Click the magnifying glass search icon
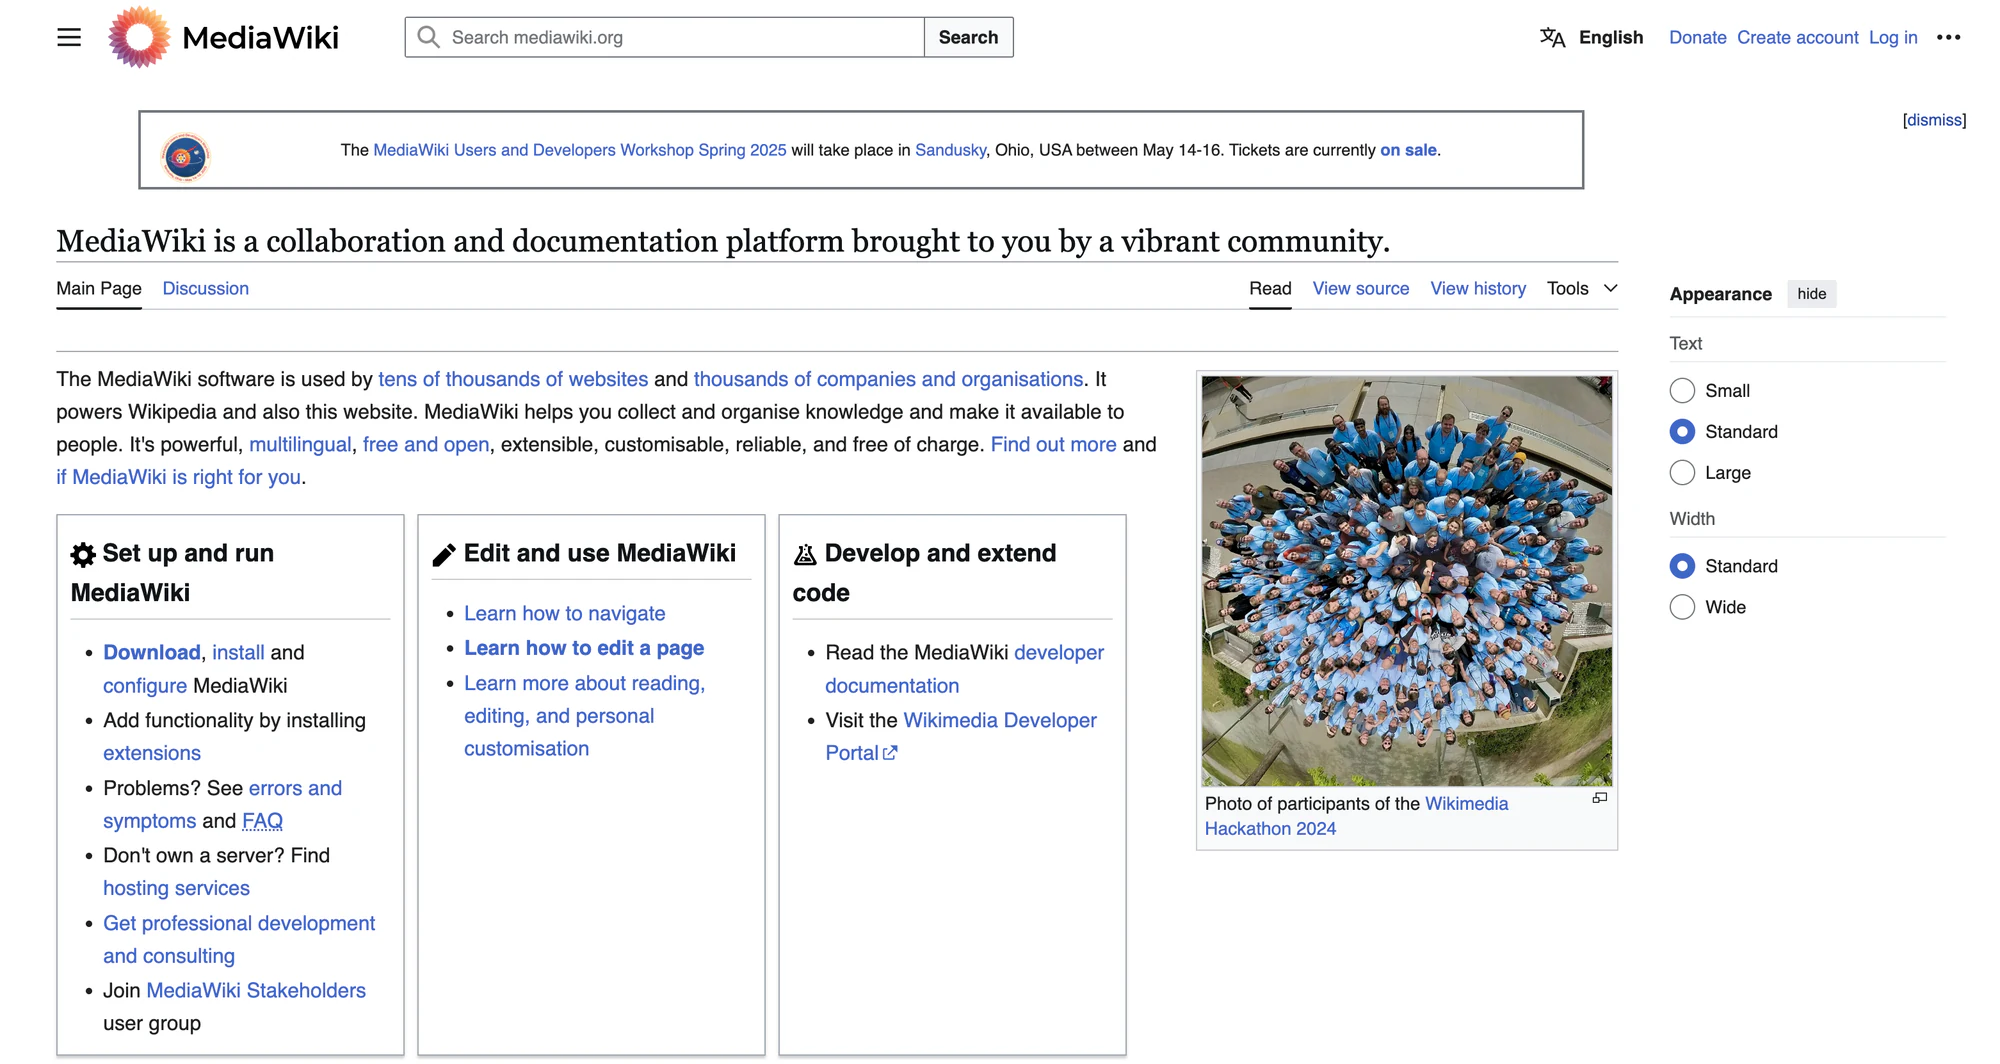This screenshot has height=1064, width=2000. [429, 37]
